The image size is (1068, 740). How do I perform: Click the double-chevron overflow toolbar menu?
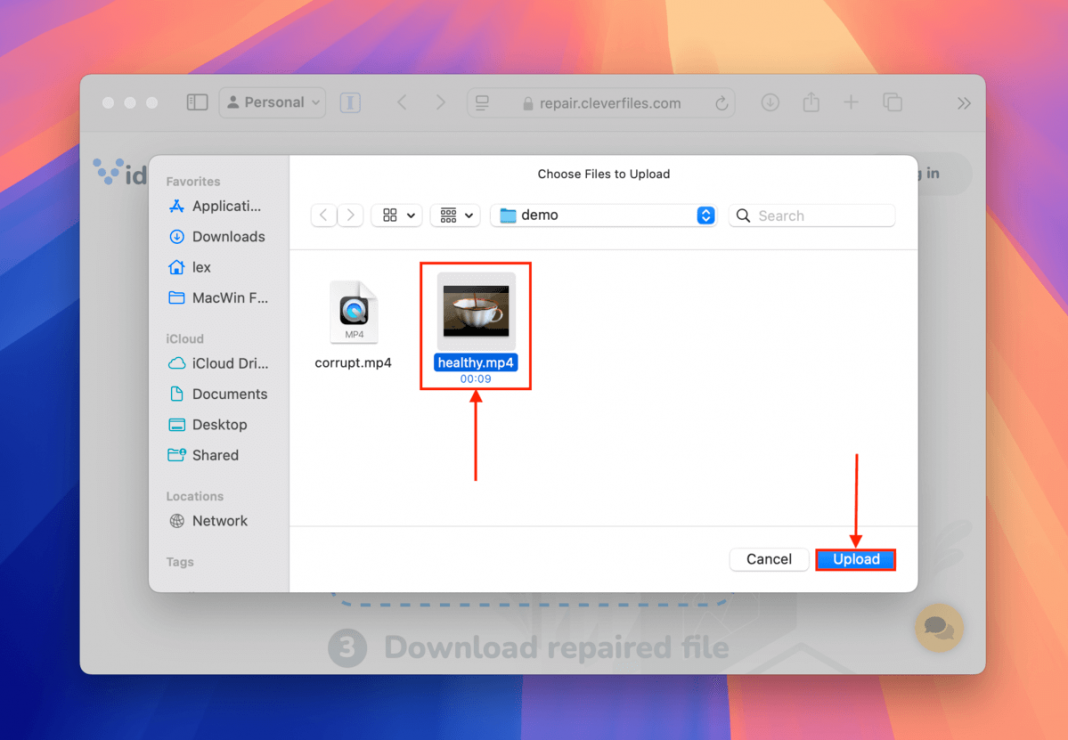point(963,102)
